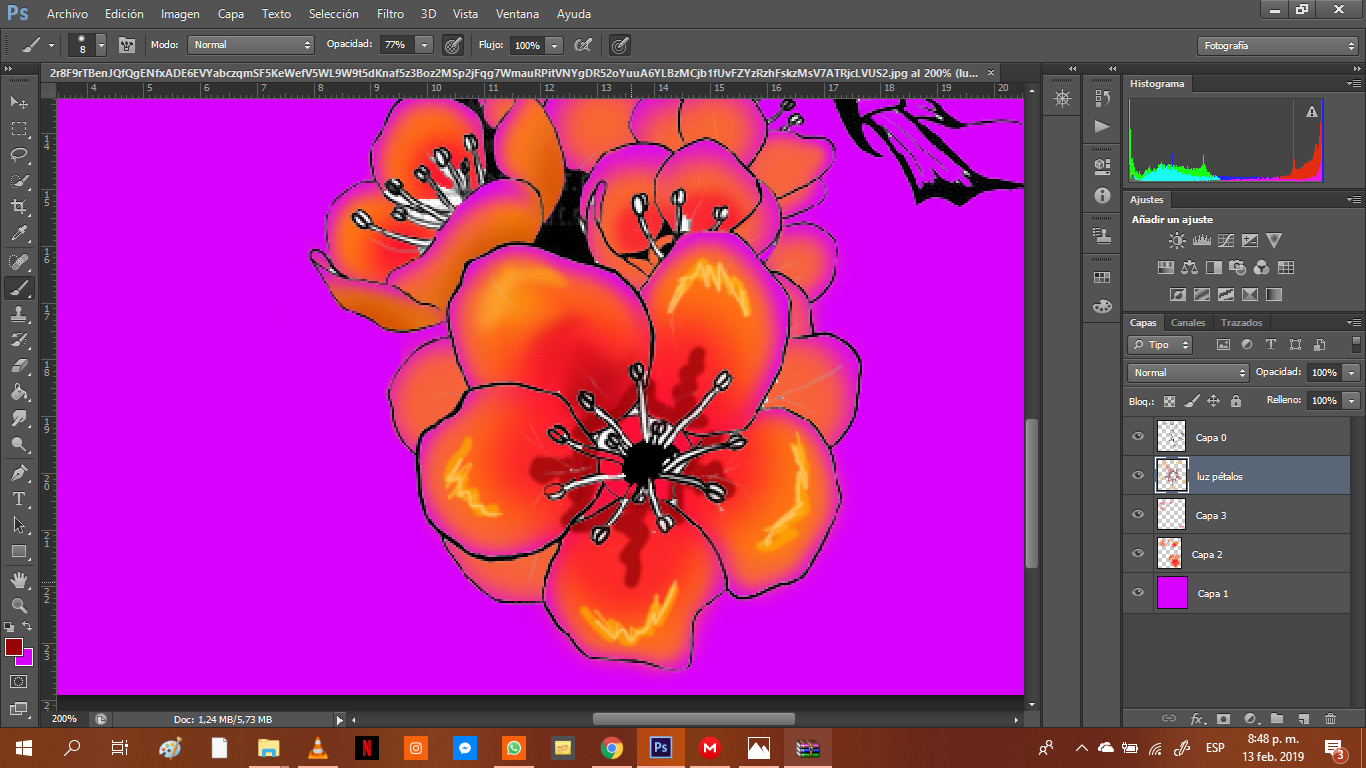The height and width of the screenshot is (768, 1366).
Task: Pick the Eyedropper tool
Action: point(19,234)
